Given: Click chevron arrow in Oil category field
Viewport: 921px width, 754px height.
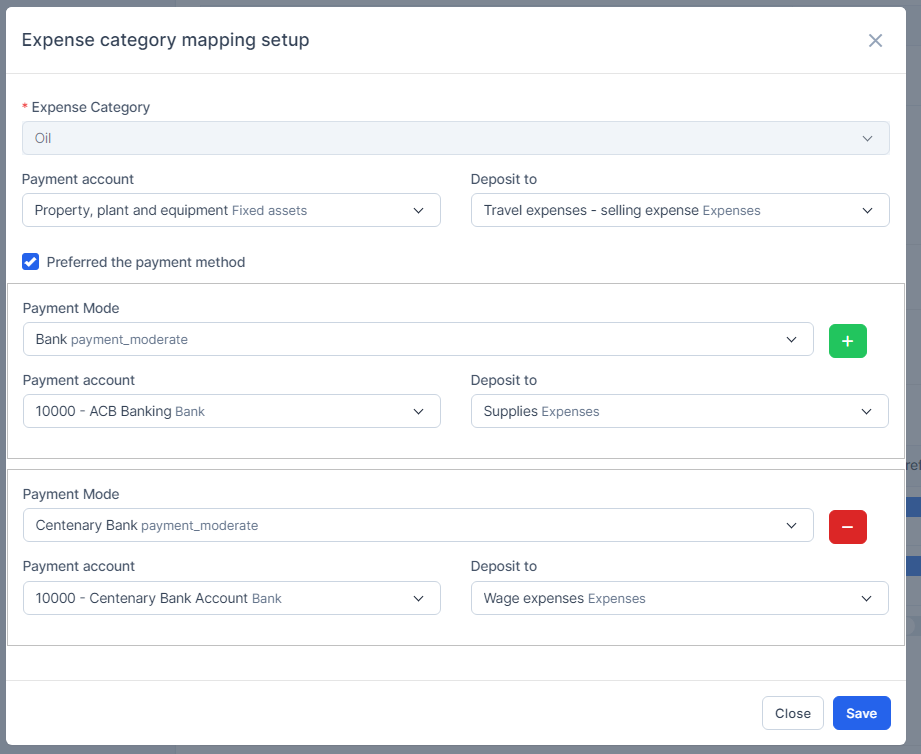Looking at the screenshot, I should [867, 138].
